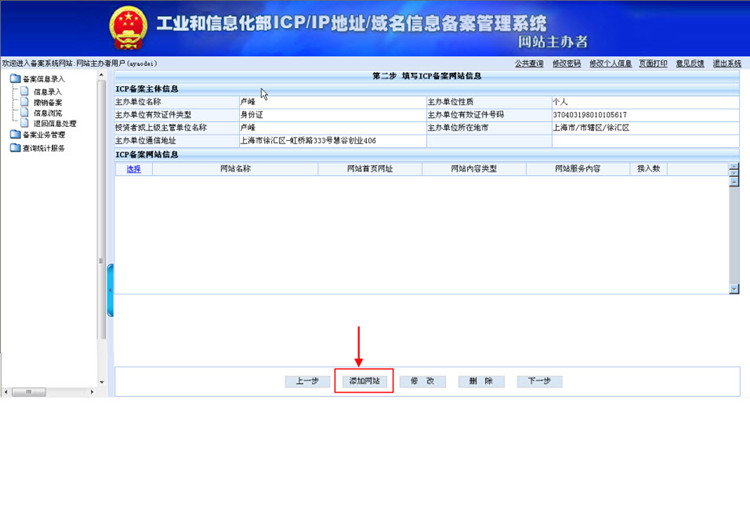Click the 备案信息录入 folder icon
750x510 pixels.
coord(15,79)
